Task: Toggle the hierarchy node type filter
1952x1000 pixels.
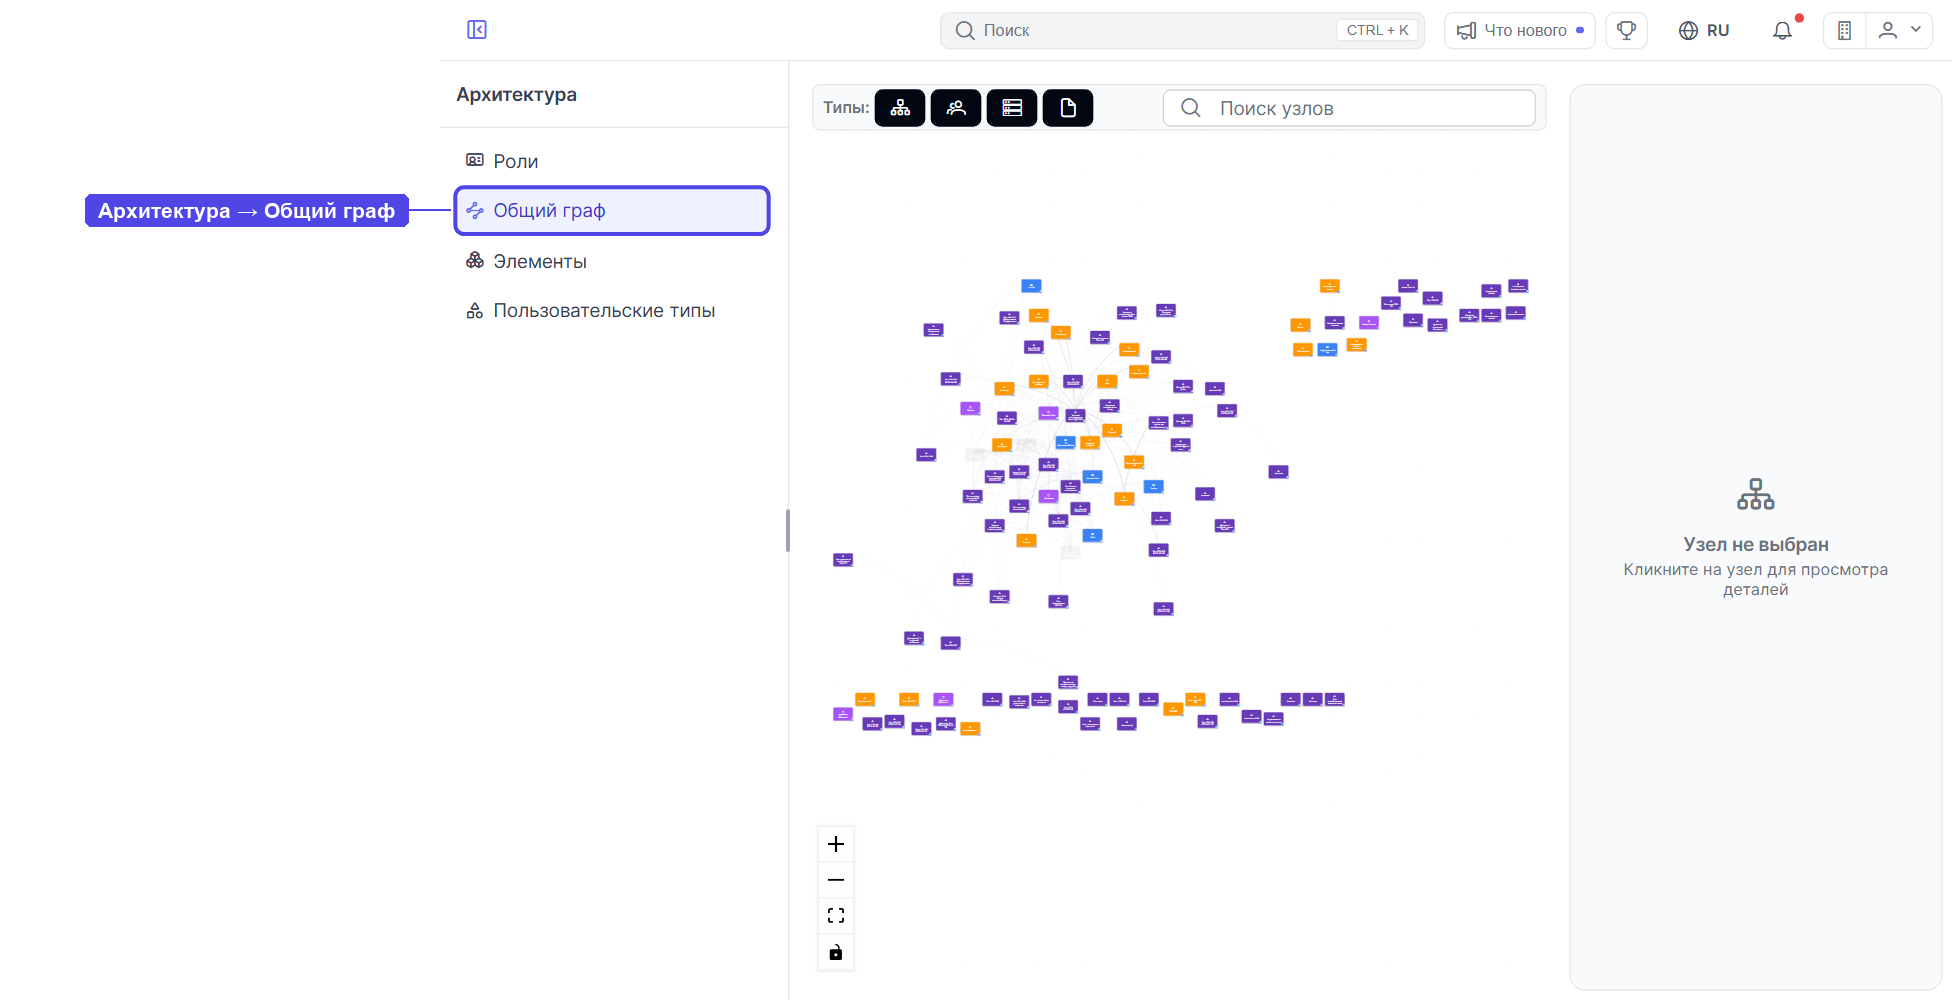Action: pos(900,108)
